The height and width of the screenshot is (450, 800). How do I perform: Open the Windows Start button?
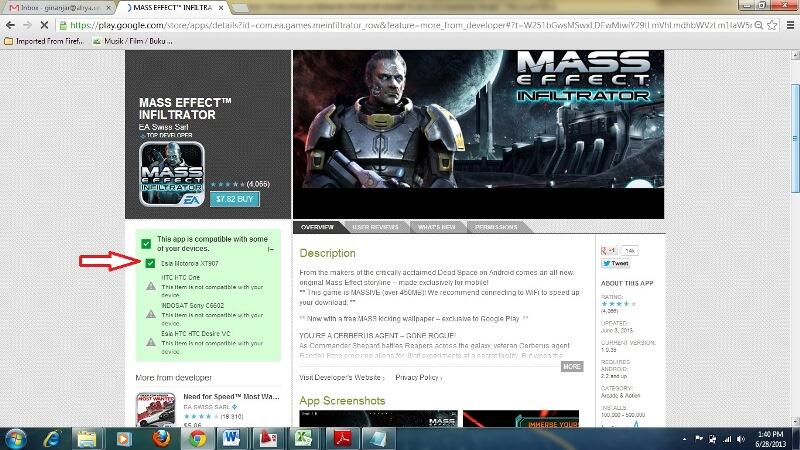click(16, 439)
